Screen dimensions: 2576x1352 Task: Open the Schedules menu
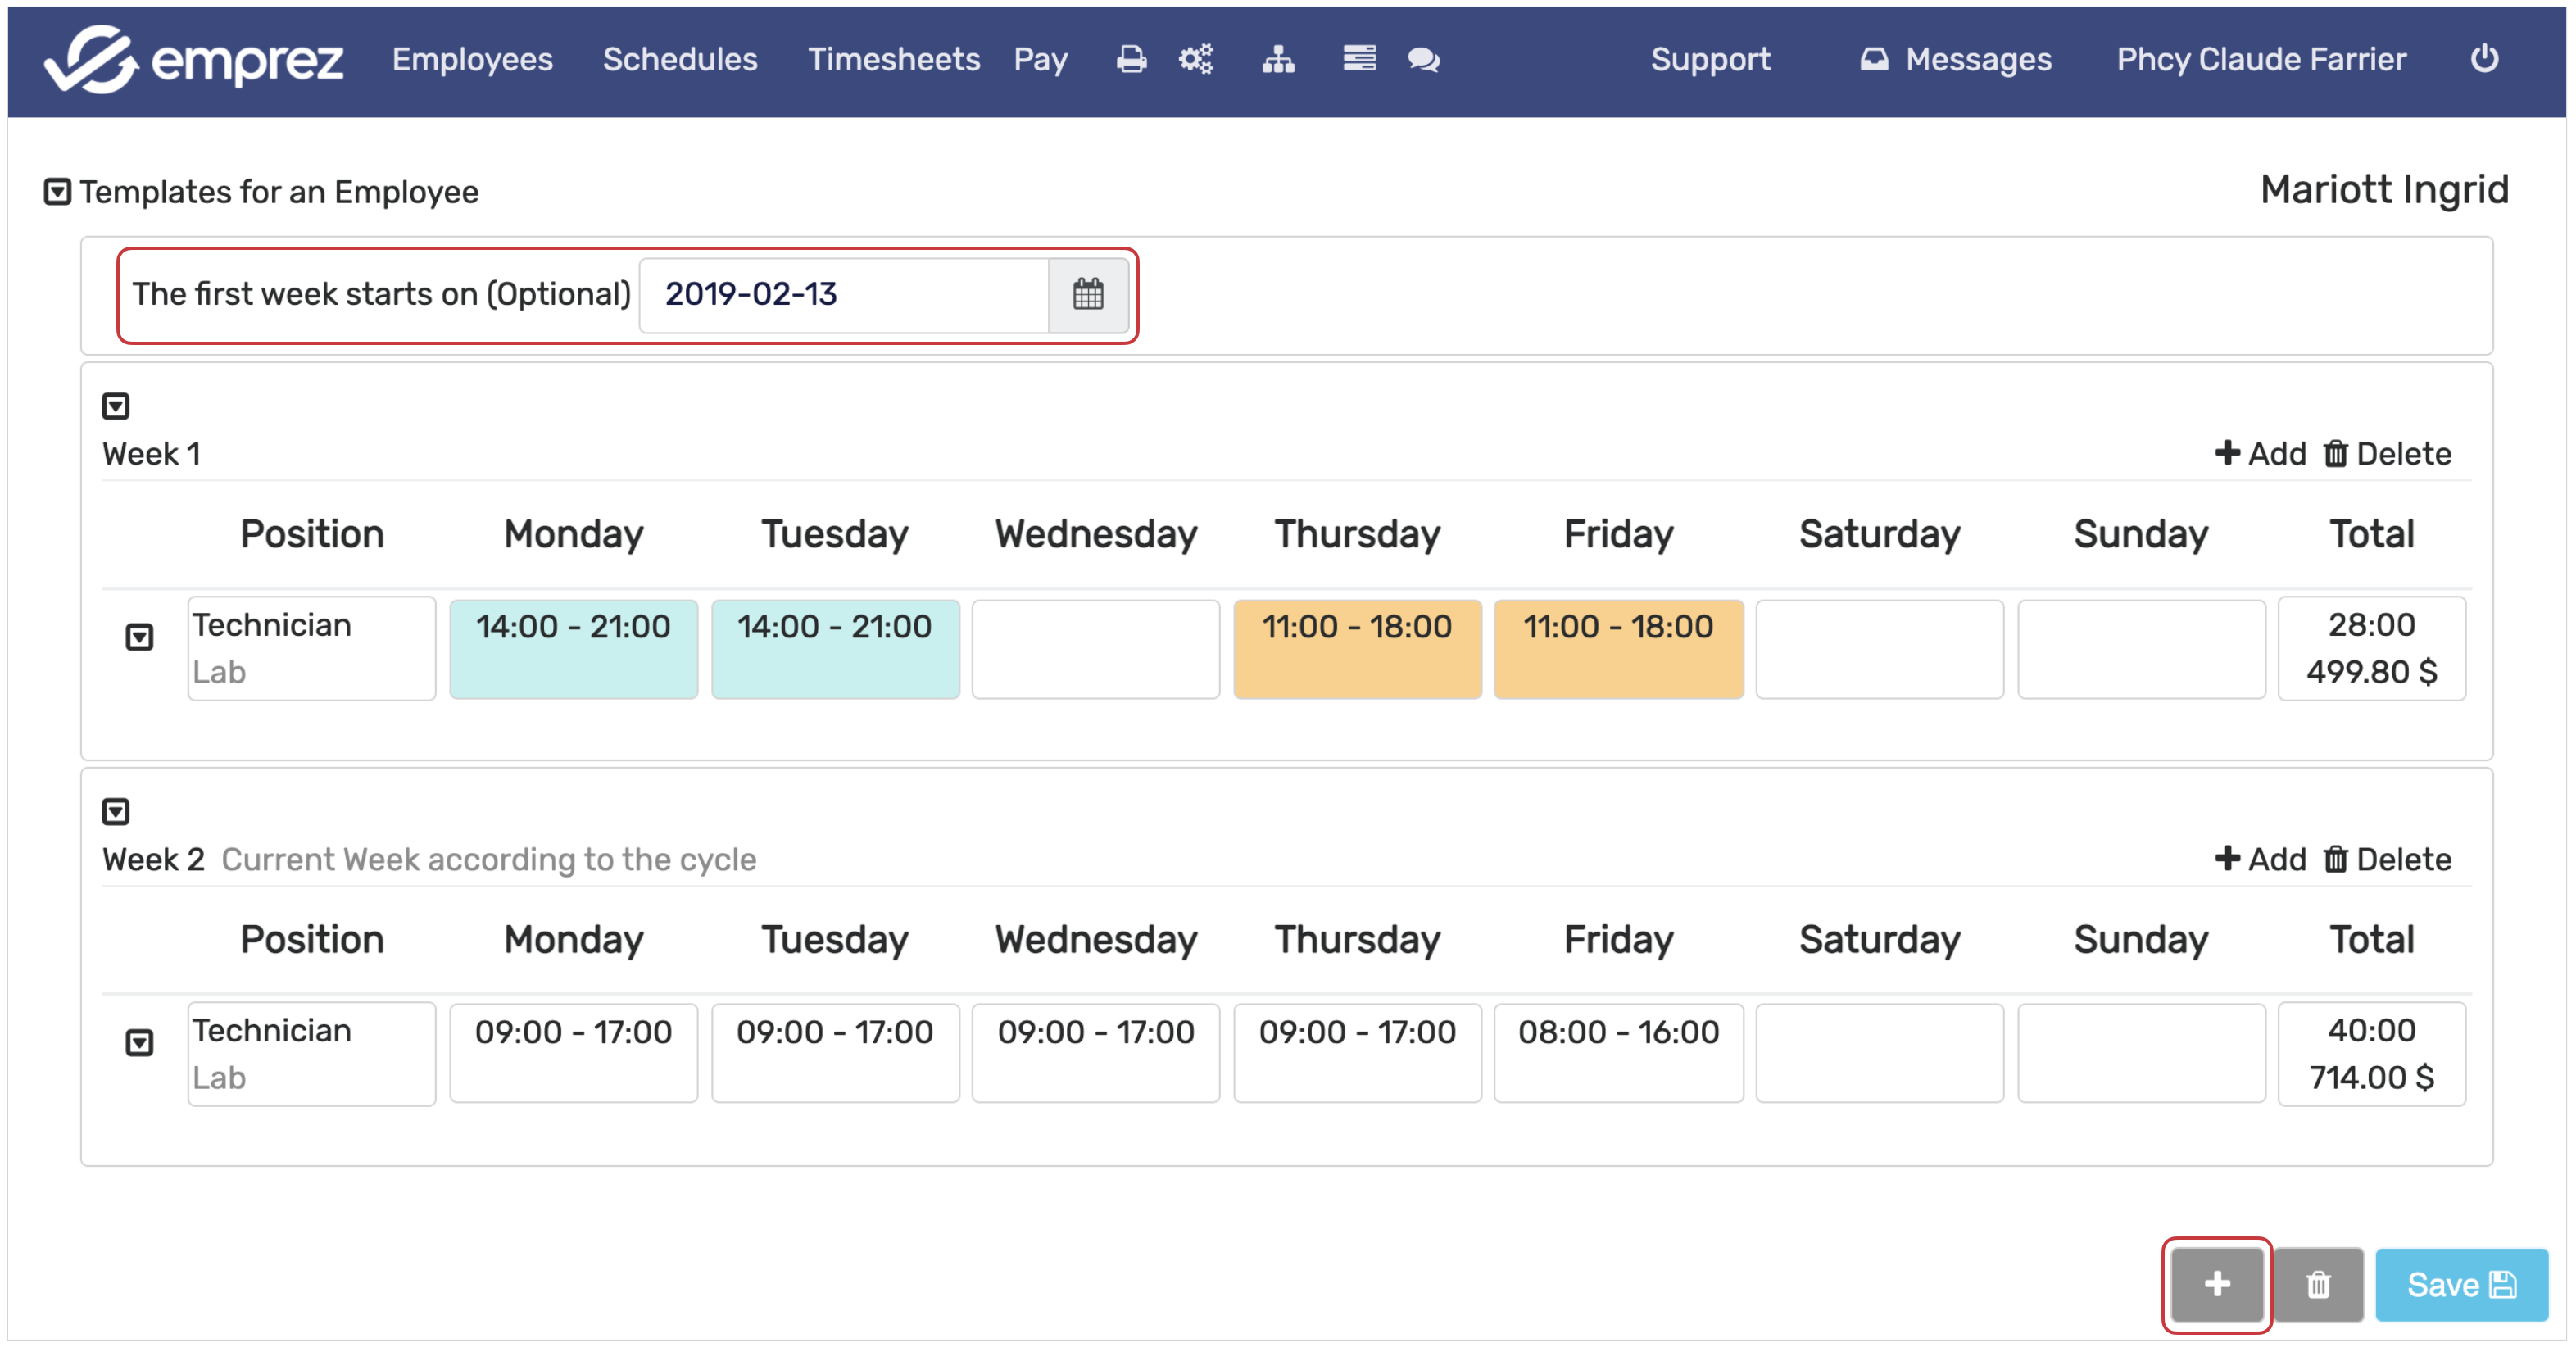[x=679, y=60]
